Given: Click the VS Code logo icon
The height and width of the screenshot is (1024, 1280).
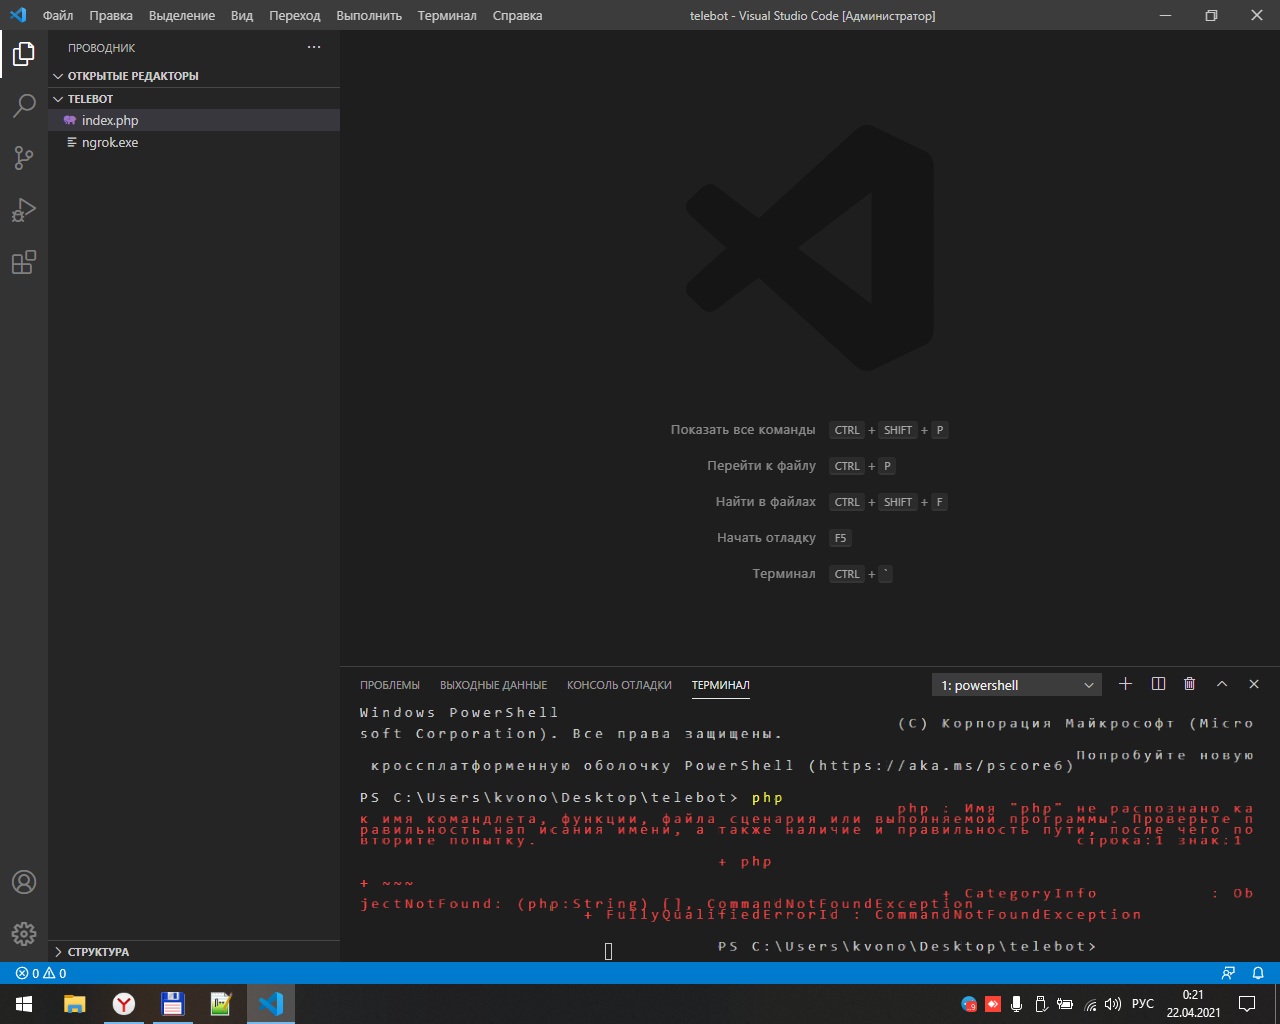Looking at the screenshot, I should [18, 15].
